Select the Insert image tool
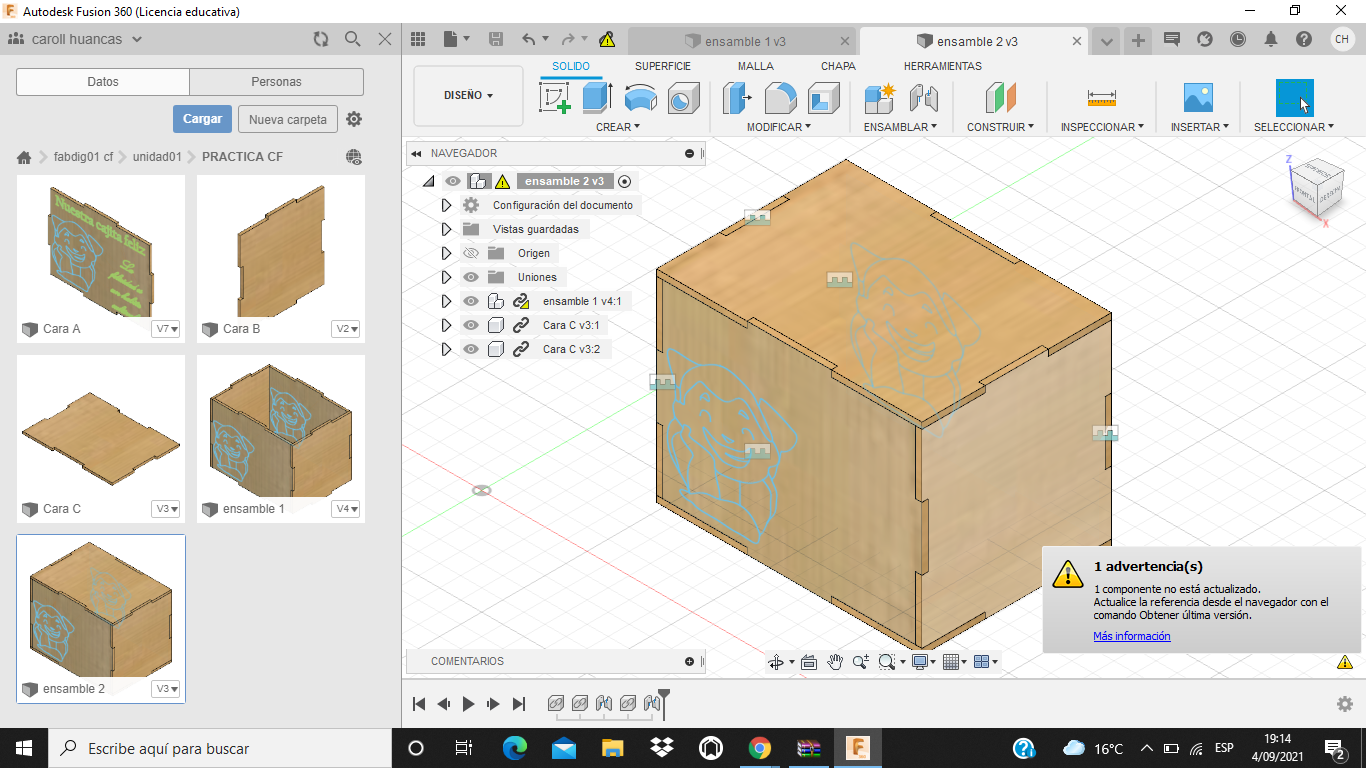The image size is (1366, 768). (x=1198, y=98)
